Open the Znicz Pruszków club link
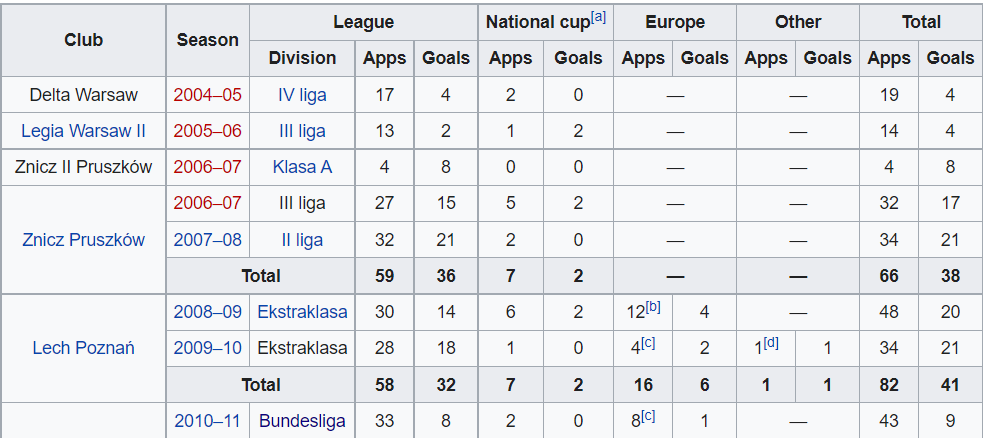This screenshot has width=986, height=438. click(x=84, y=240)
